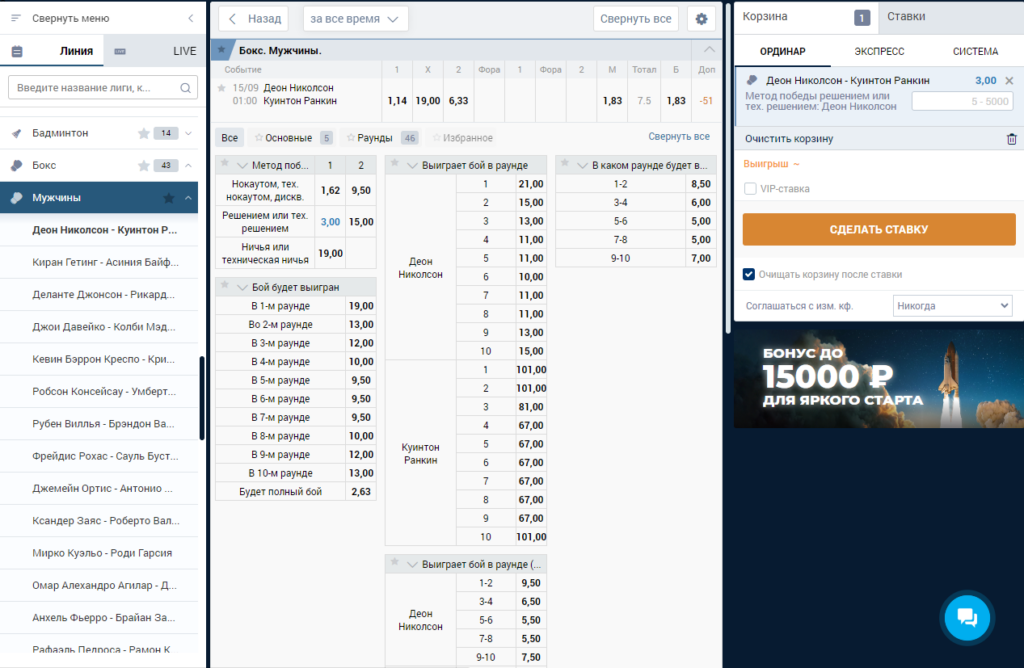Click the trash bin icon in Очистить корзину

pos(1012,138)
